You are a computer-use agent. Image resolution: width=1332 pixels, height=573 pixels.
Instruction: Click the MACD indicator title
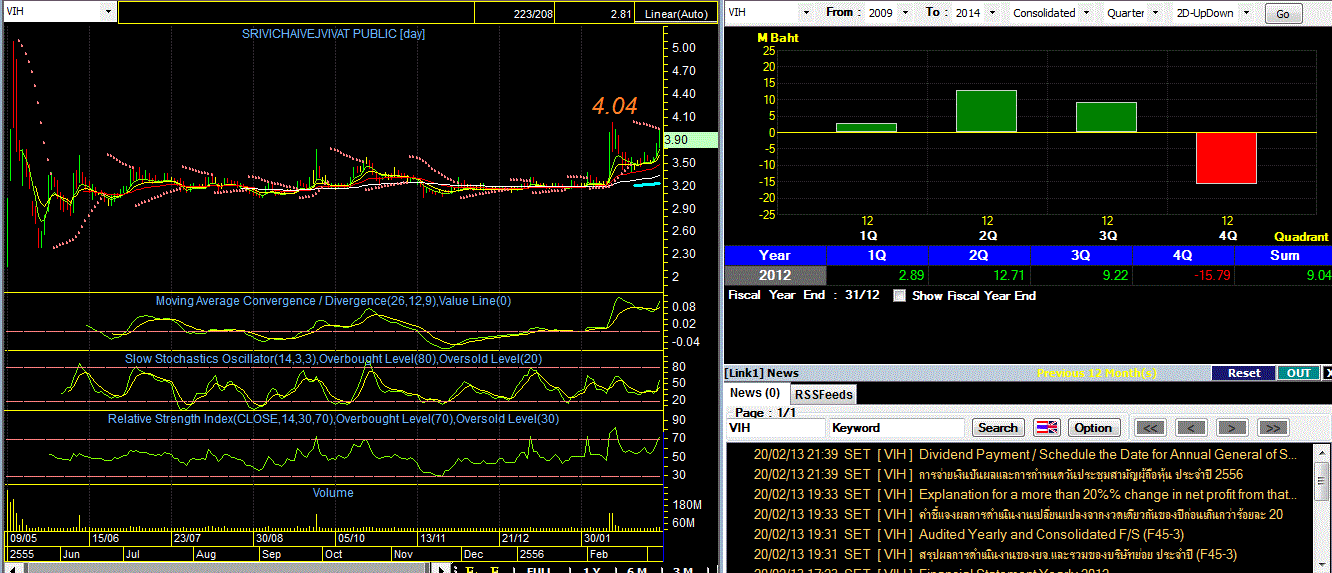tap(333, 301)
